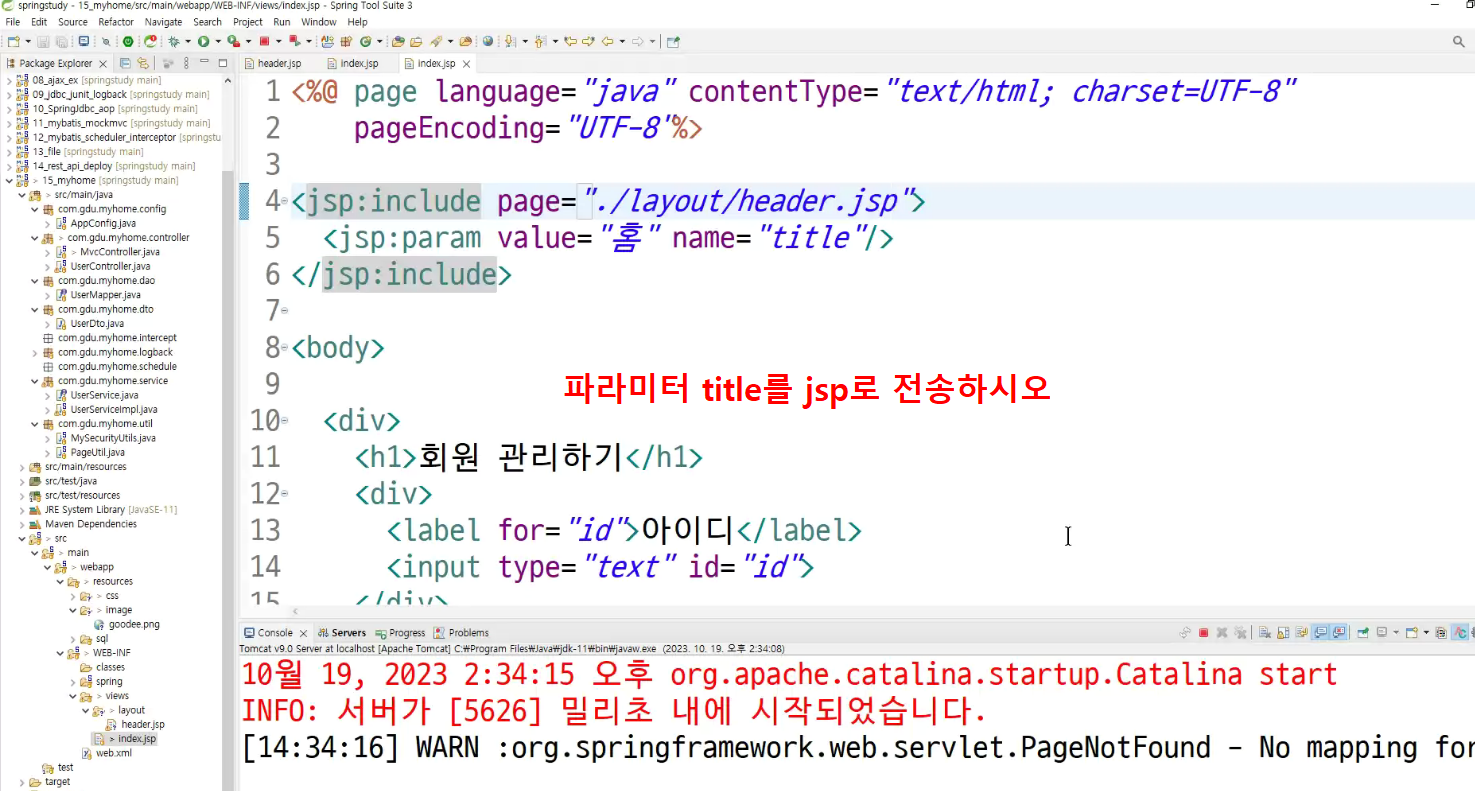Open the File menu

13,21
